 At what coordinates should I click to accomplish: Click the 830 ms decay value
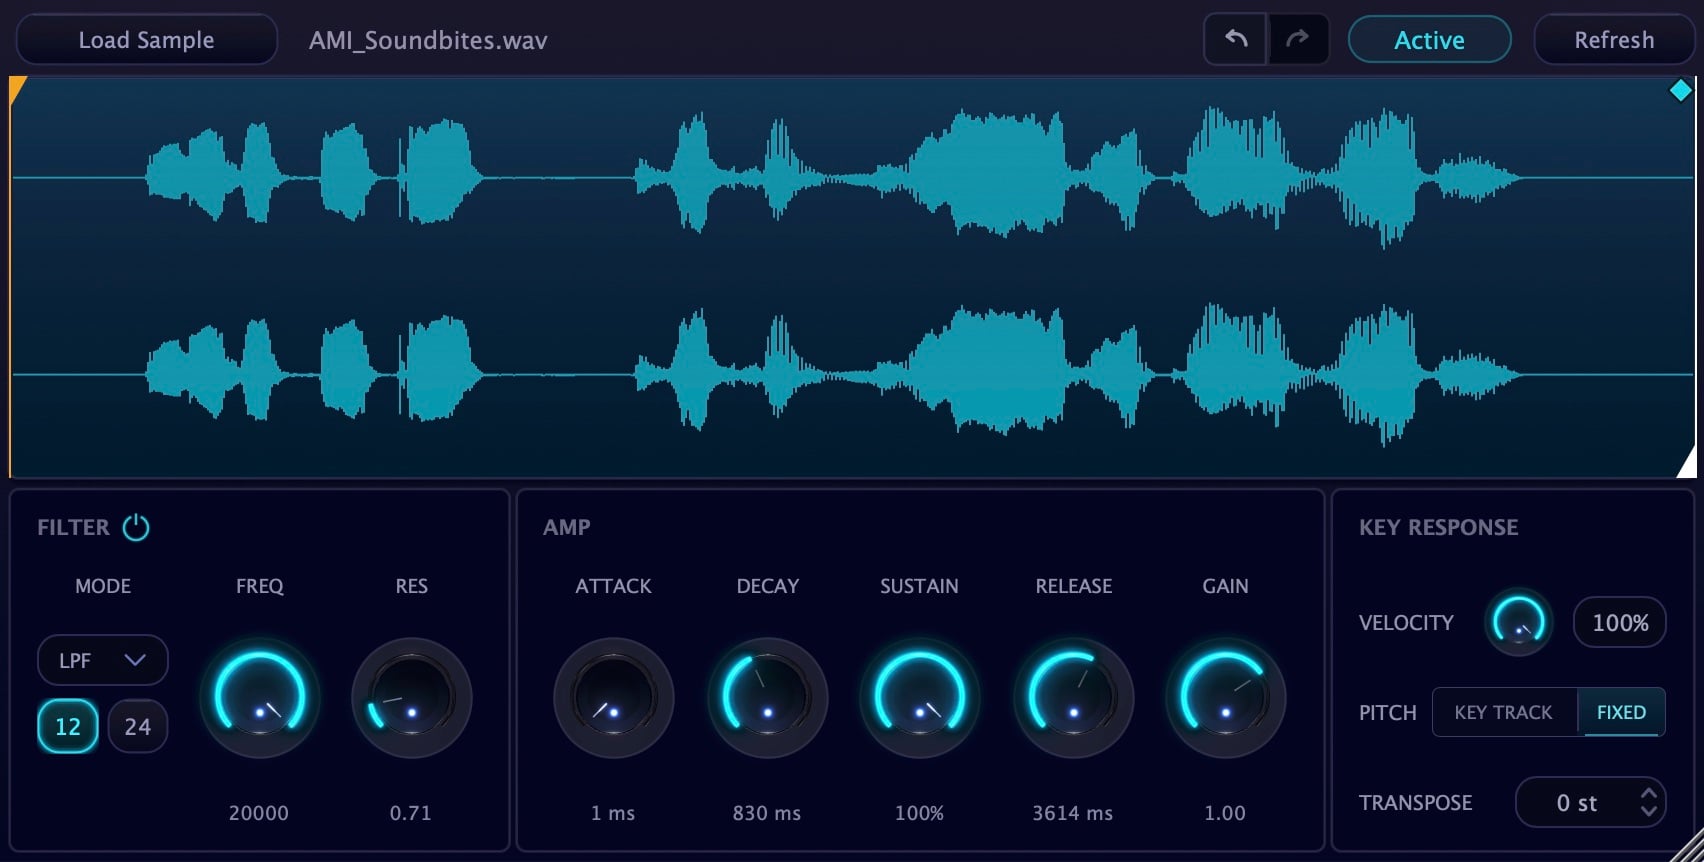tap(767, 813)
